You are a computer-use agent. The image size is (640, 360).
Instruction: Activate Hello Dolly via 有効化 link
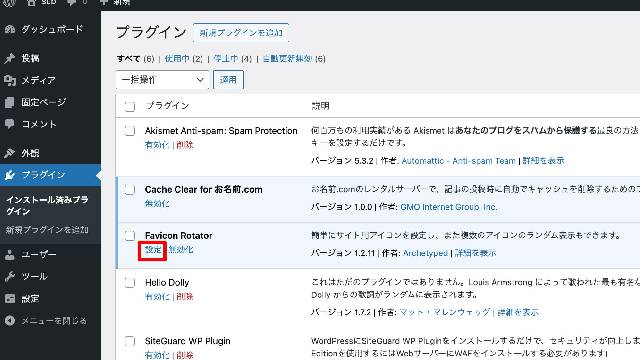pos(157,297)
